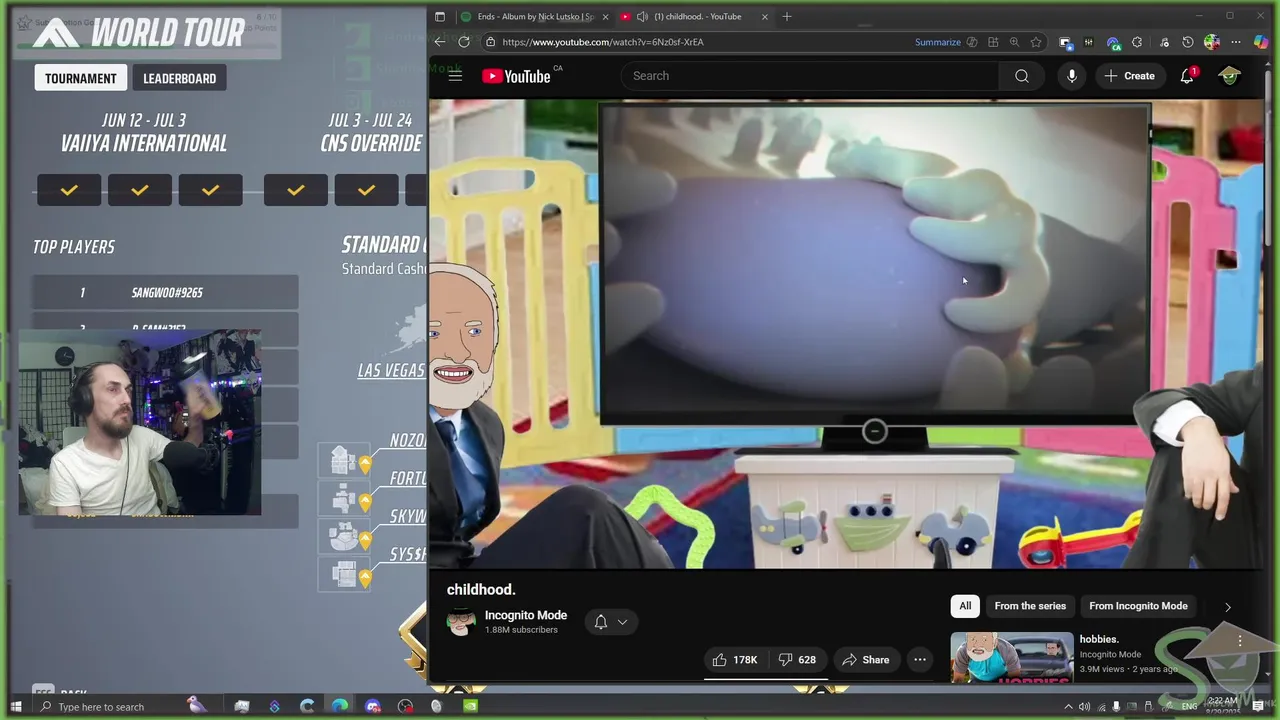Open the notification center icon
Viewport: 1280px width, 720px height.
(1258, 707)
